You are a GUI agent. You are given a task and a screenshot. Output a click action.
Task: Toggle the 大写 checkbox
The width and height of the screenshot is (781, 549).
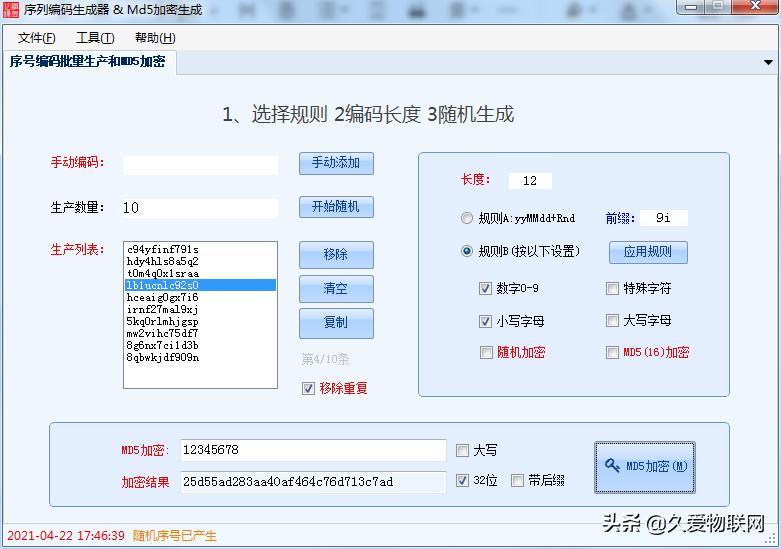point(462,450)
